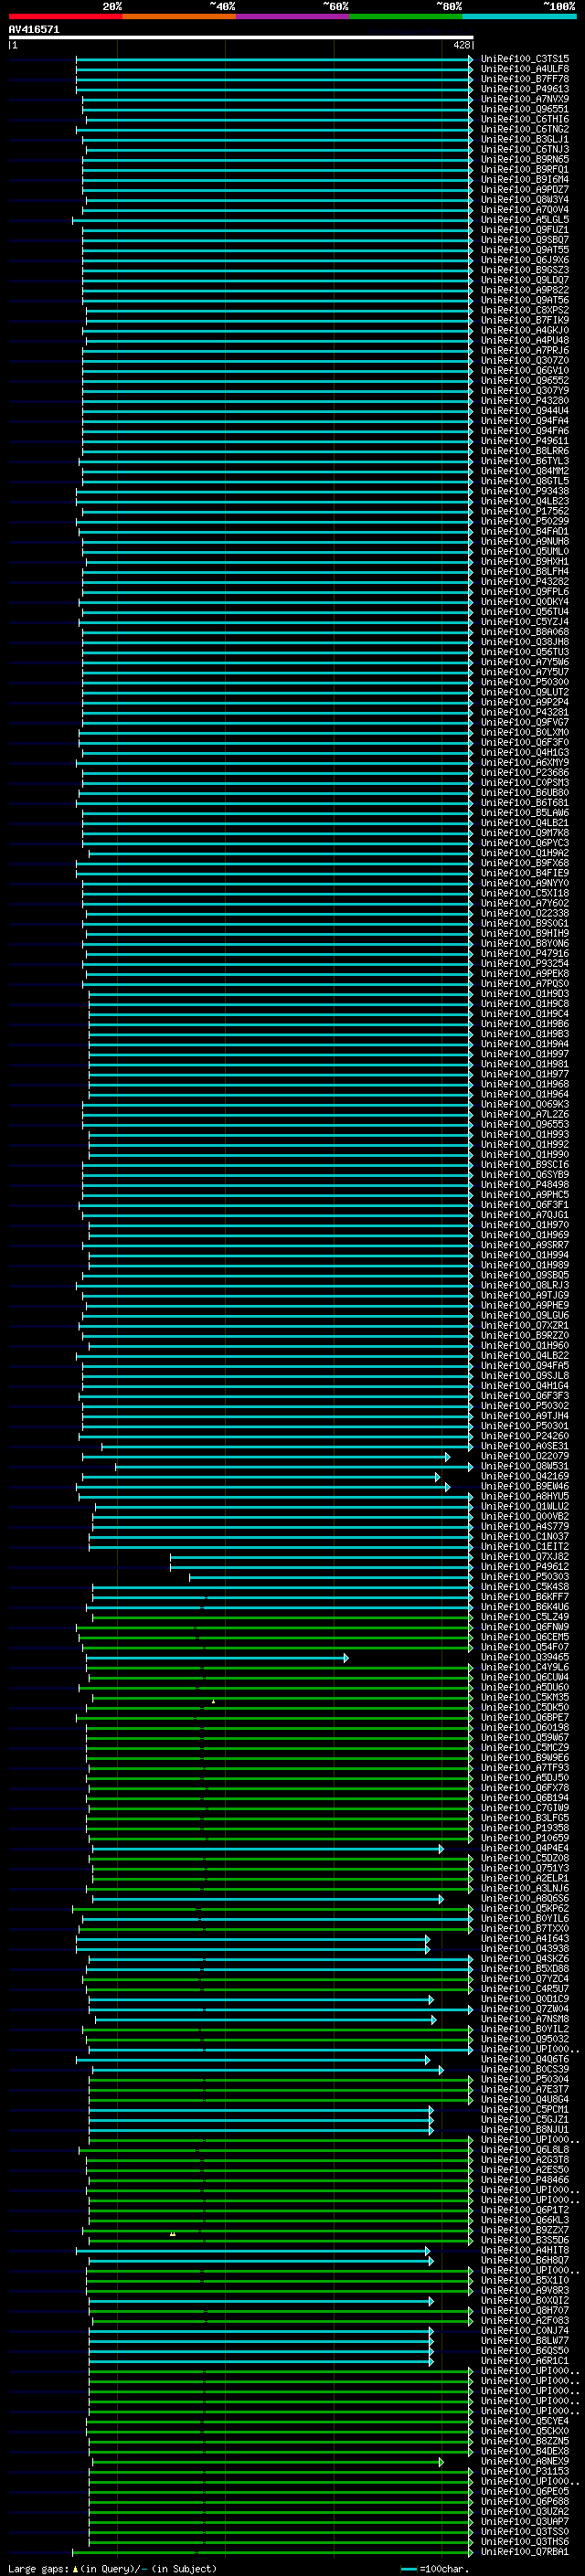Click the UniRef100_O22338 entry
The width and height of the screenshot is (585, 2576).
tap(525, 913)
